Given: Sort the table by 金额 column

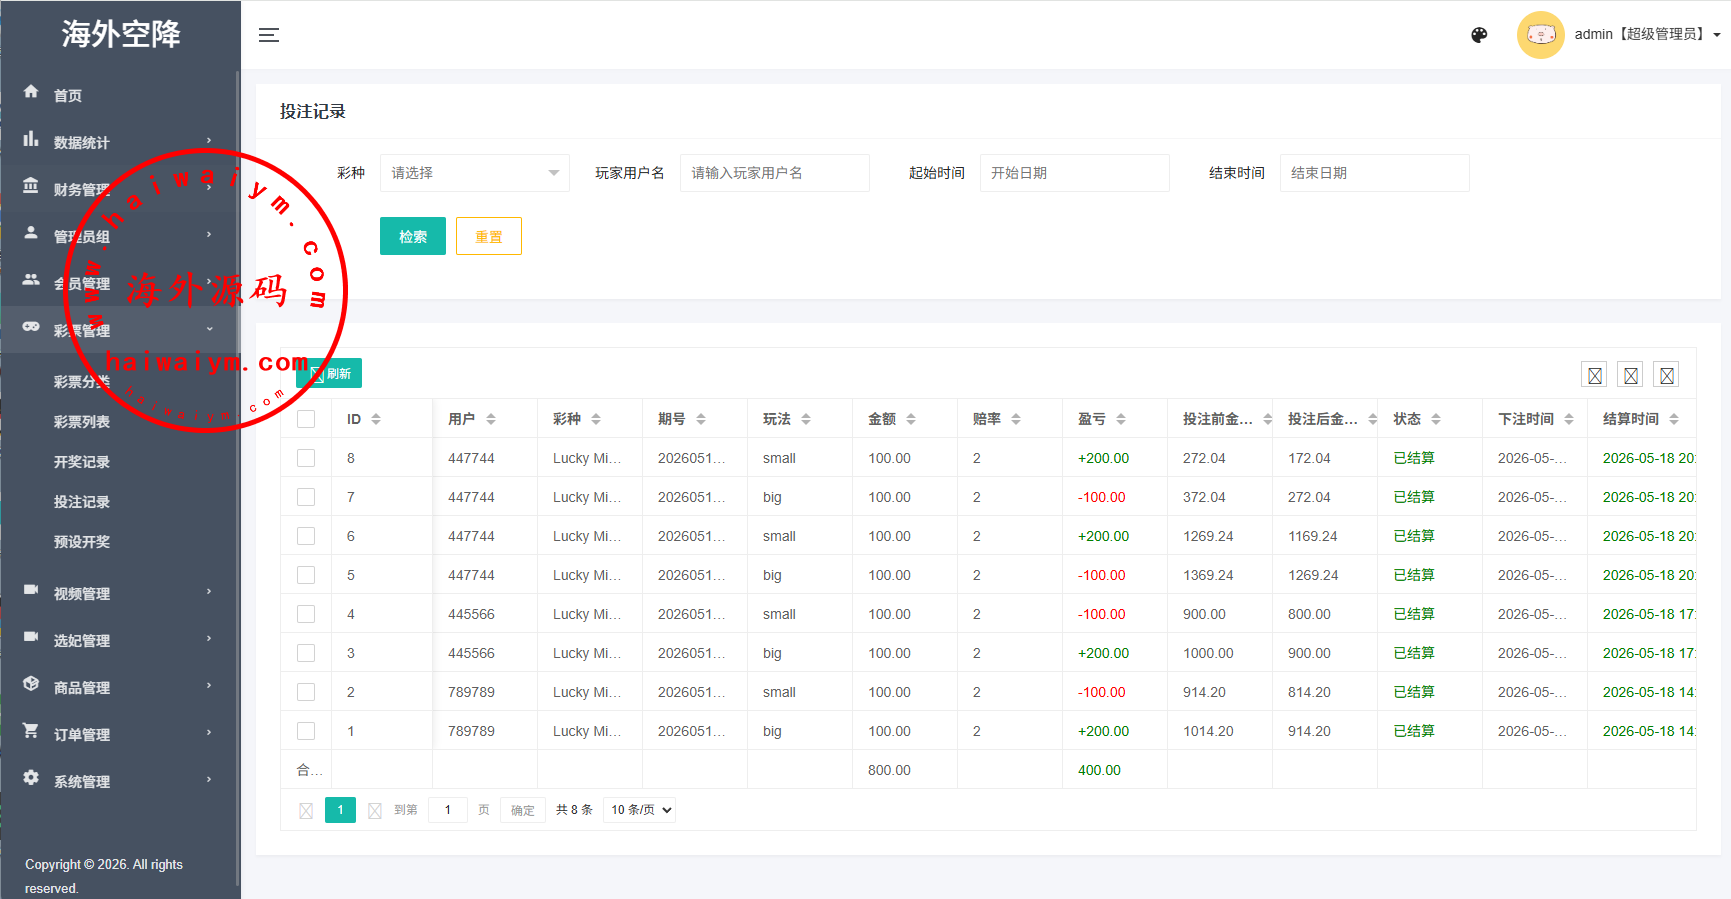Looking at the screenshot, I should [911, 419].
